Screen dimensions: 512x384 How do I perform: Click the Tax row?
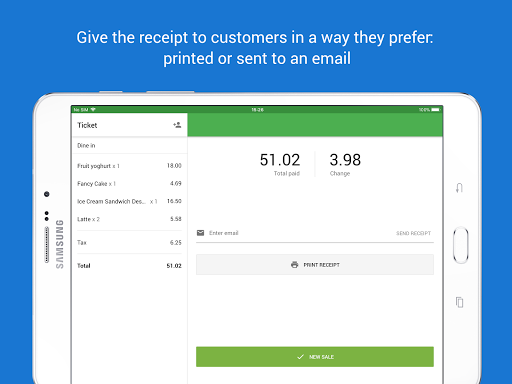tap(129, 242)
